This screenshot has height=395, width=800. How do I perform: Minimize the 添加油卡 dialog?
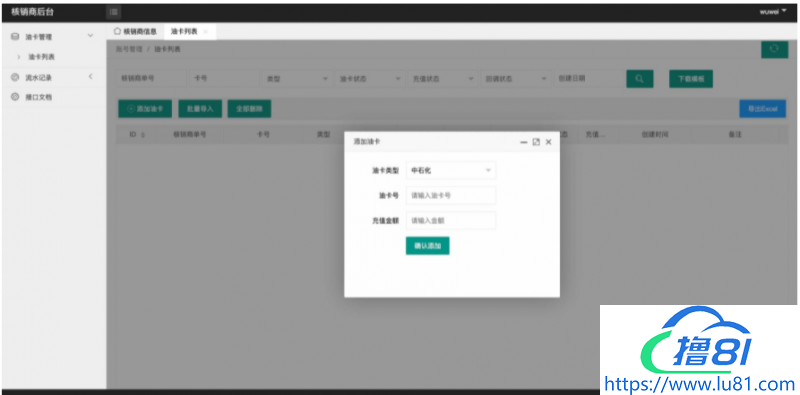[523, 142]
